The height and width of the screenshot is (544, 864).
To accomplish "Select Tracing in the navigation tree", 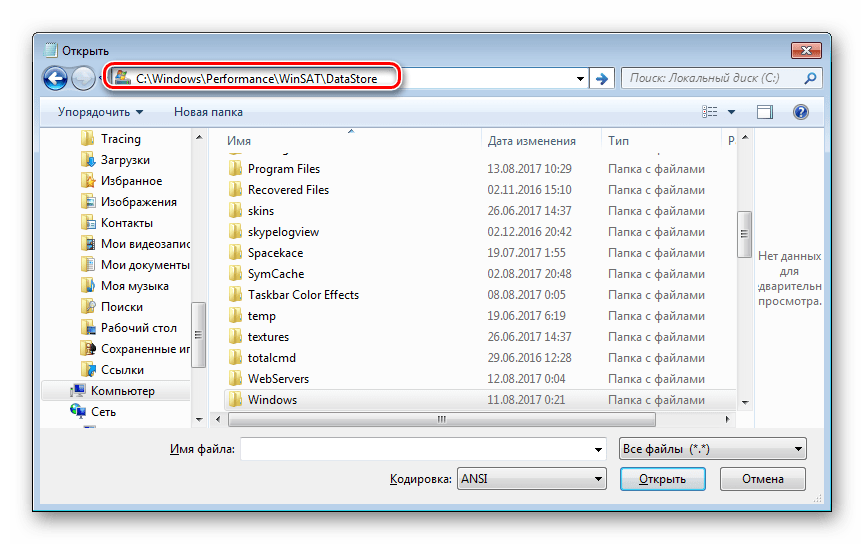I will click(x=121, y=139).
